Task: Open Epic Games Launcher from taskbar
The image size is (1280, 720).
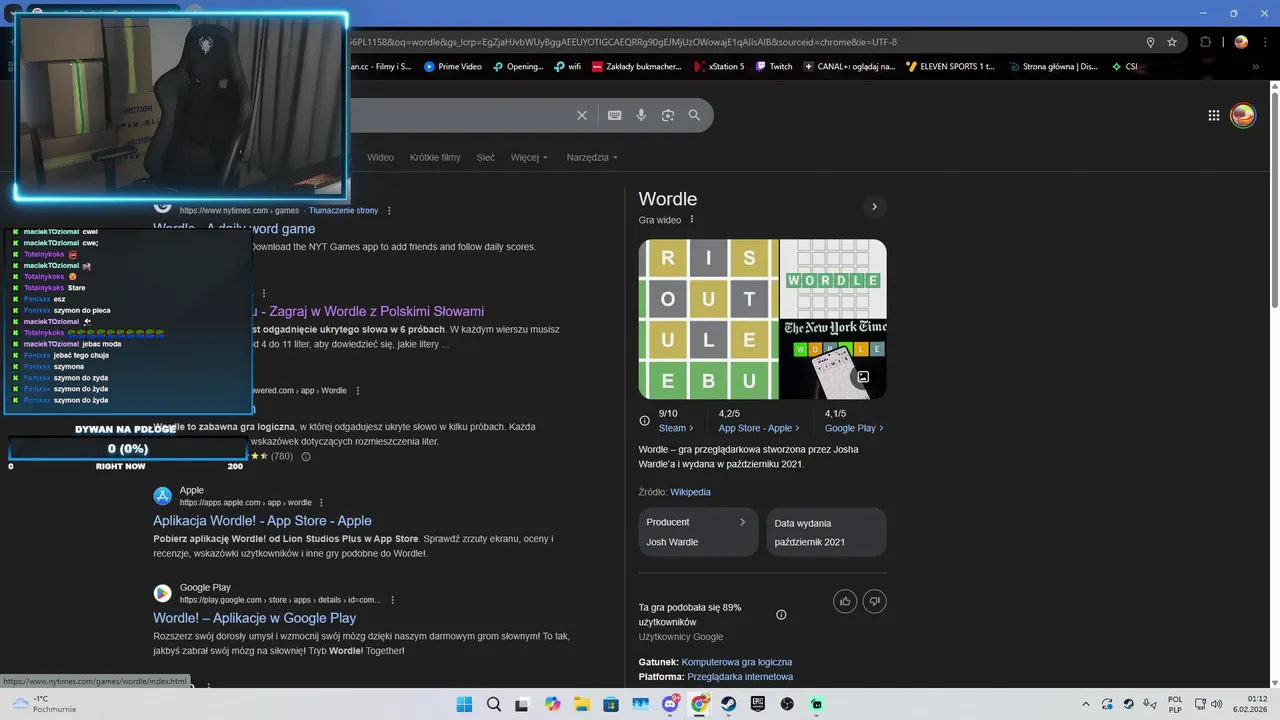Action: pos(758,704)
